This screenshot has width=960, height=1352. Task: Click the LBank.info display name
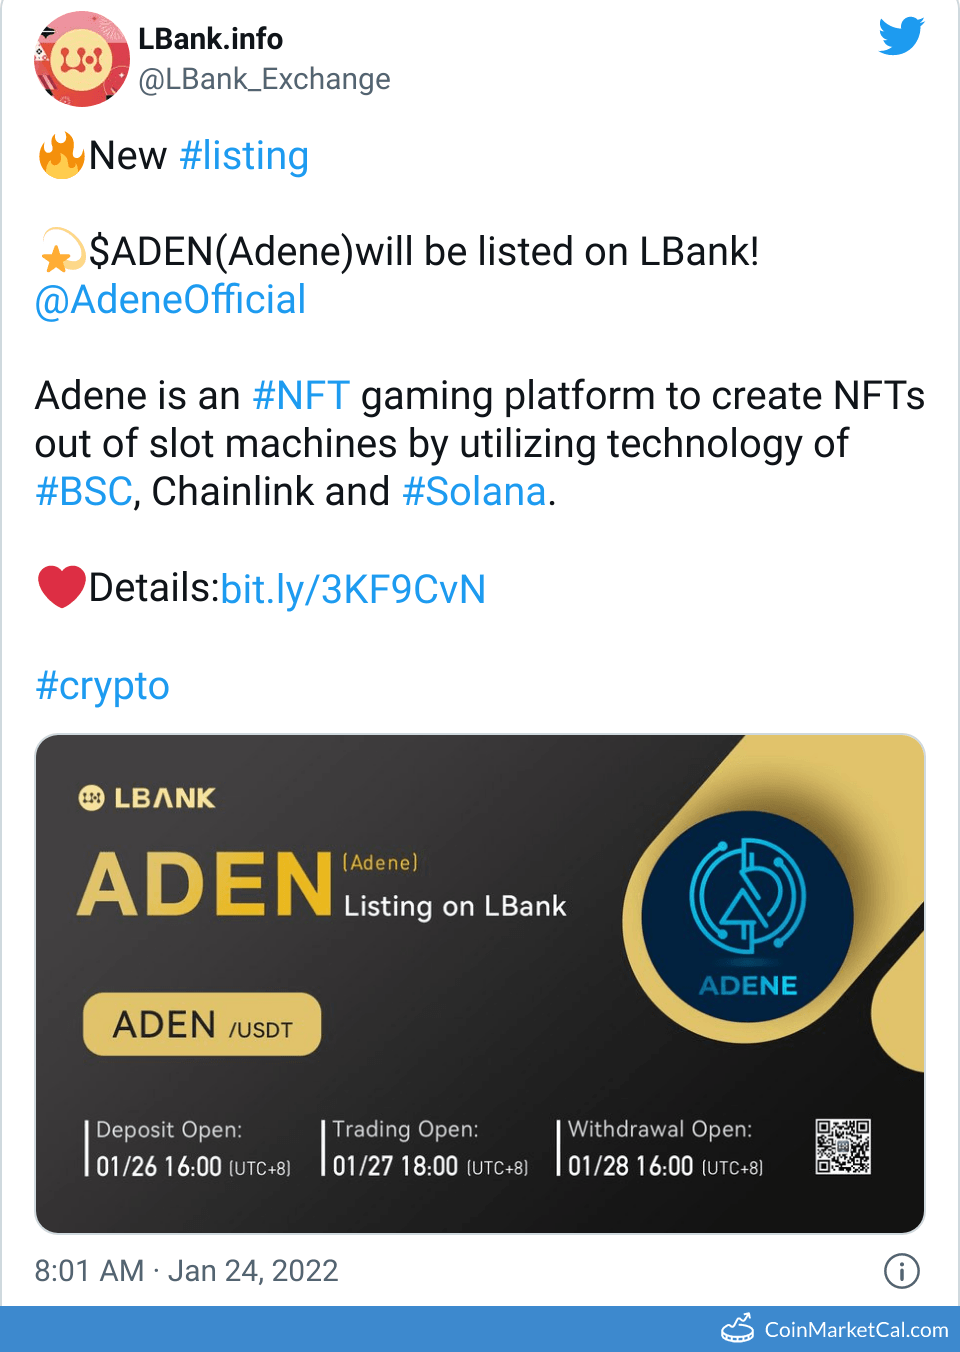tap(210, 39)
